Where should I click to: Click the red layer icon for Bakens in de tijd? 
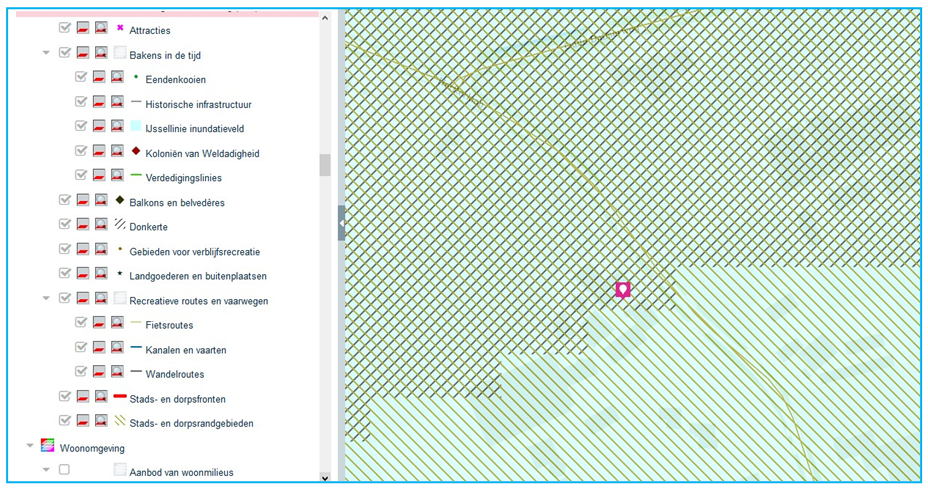click(x=83, y=53)
